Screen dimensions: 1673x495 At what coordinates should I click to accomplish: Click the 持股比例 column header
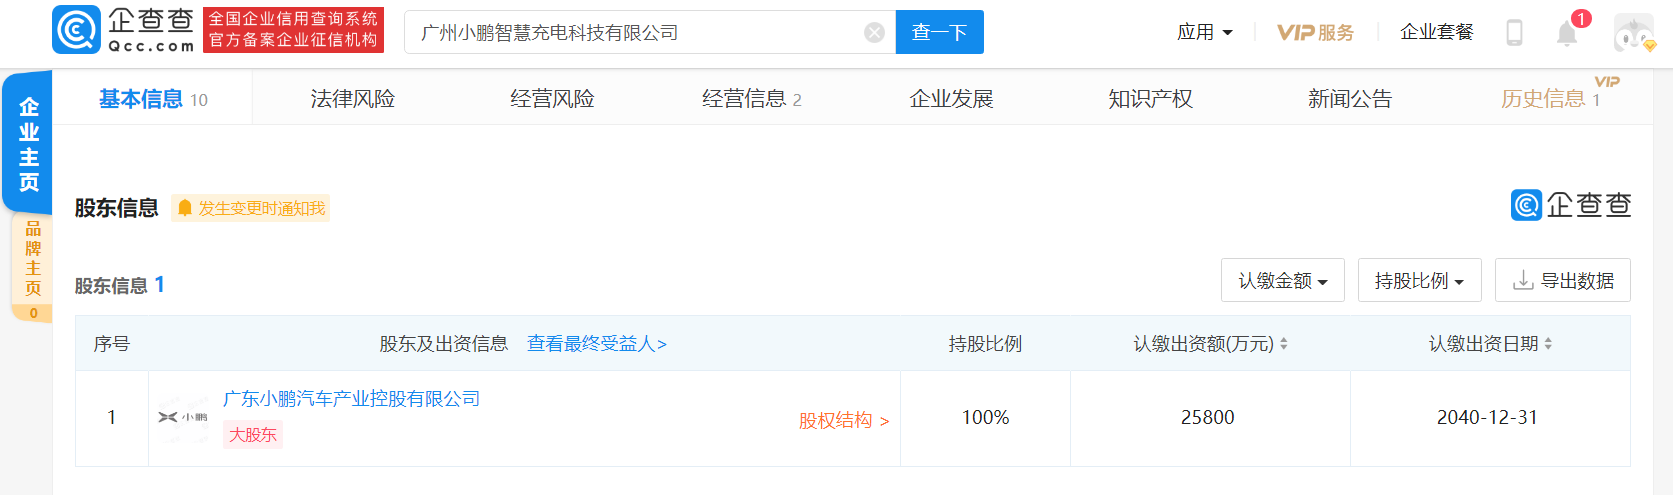point(986,344)
